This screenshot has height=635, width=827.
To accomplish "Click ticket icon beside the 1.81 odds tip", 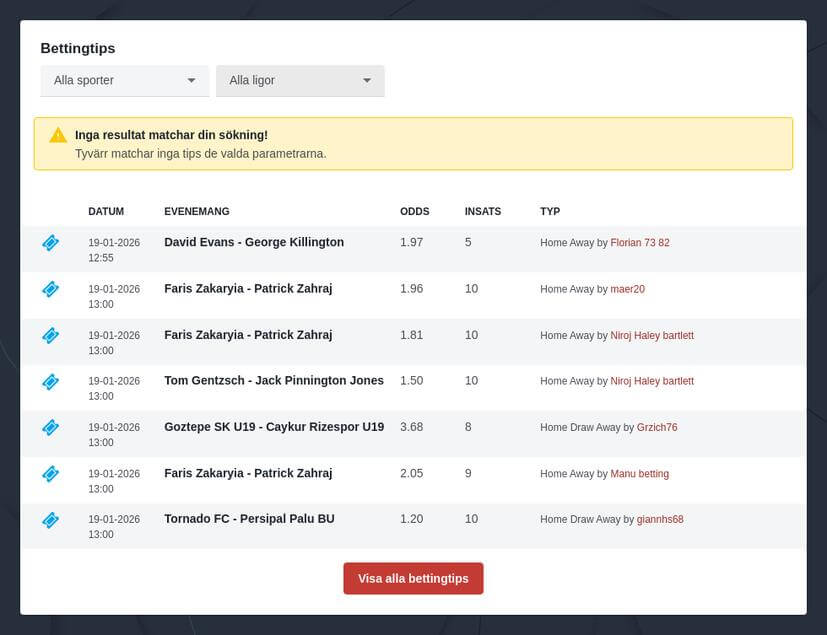I will click(50, 335).
